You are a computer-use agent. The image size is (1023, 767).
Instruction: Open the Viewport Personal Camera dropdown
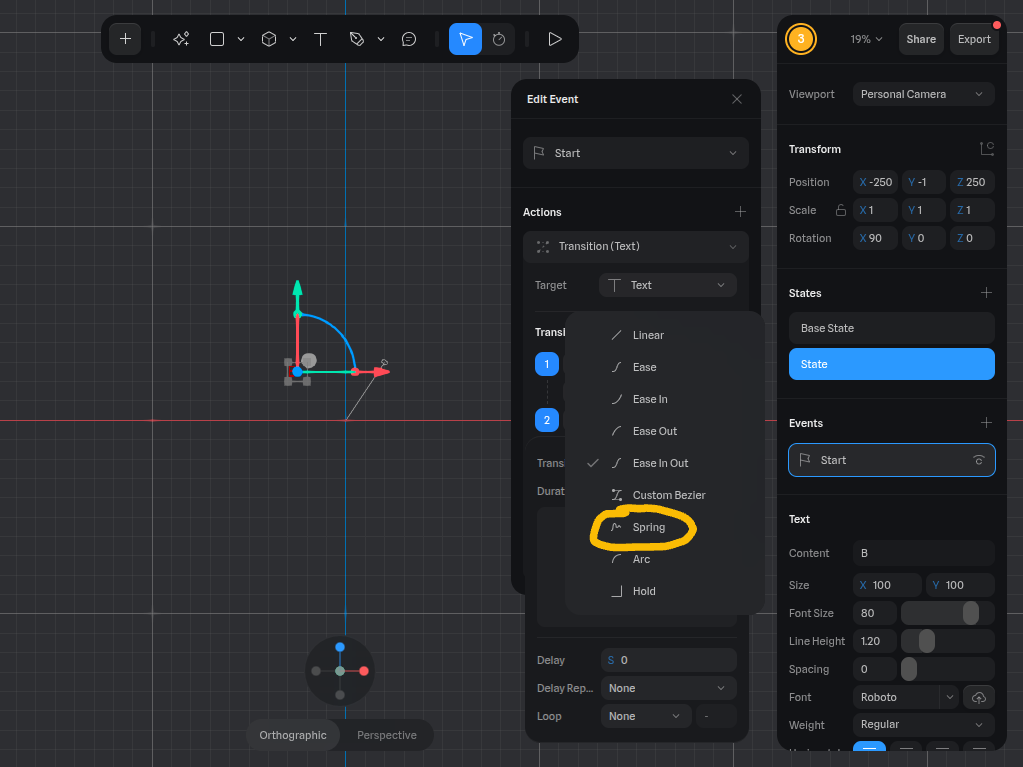923,94
